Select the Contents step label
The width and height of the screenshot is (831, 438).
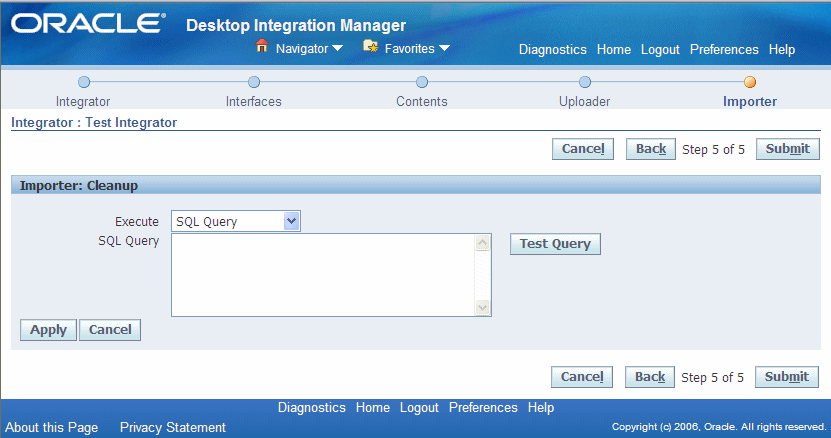pyautogui.click(x=422, y=101)
